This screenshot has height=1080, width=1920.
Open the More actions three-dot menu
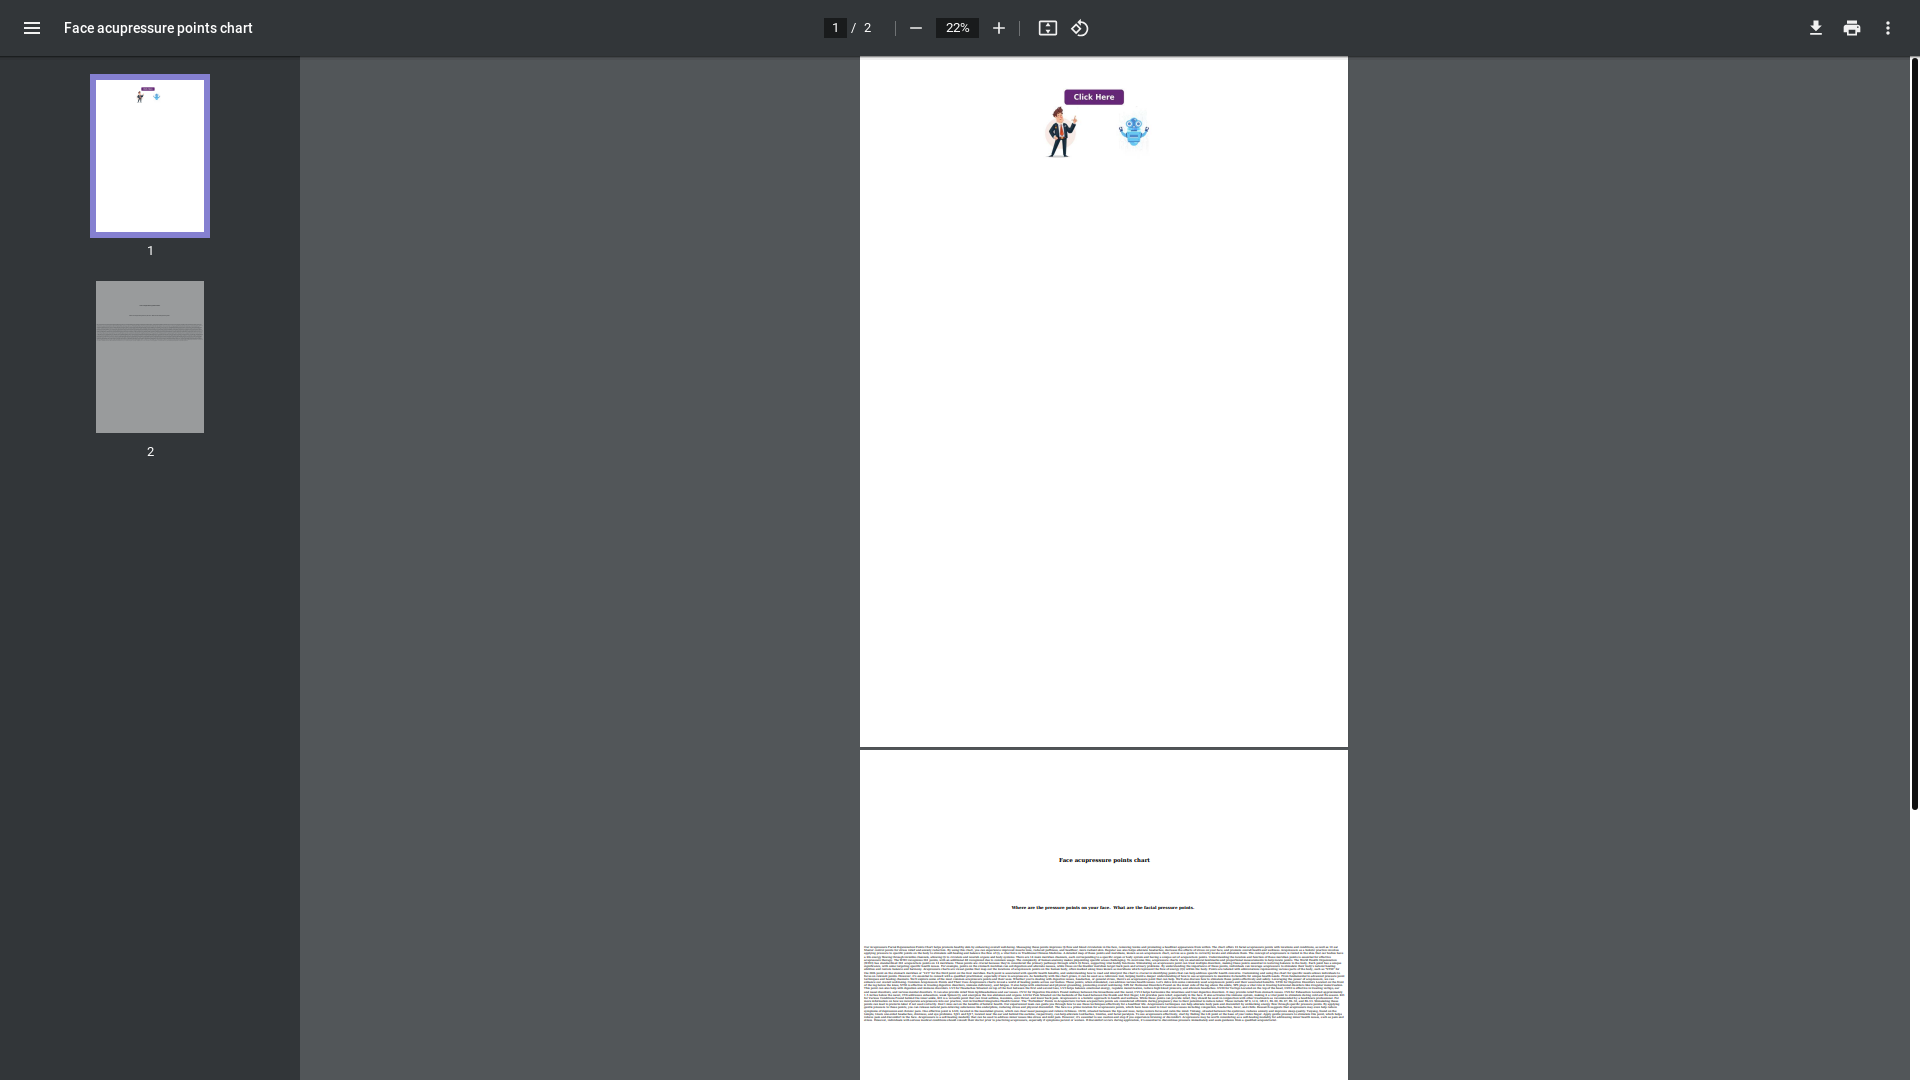(1888, 28)
